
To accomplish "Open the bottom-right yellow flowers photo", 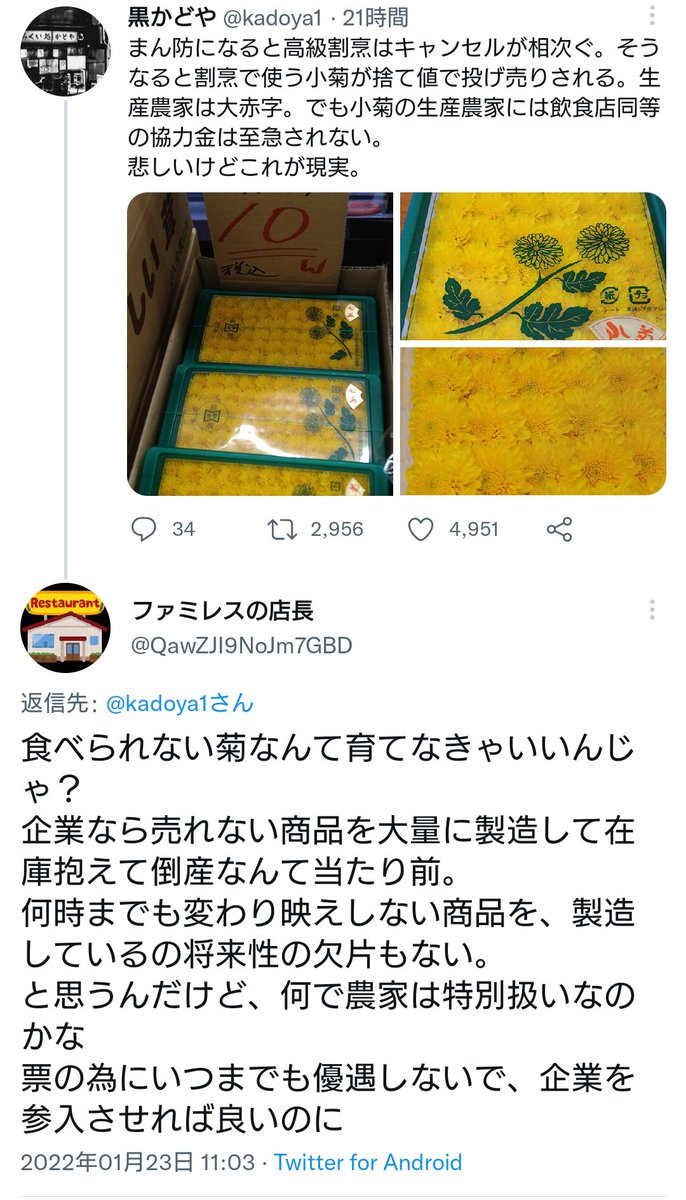I will click(533, 421).
